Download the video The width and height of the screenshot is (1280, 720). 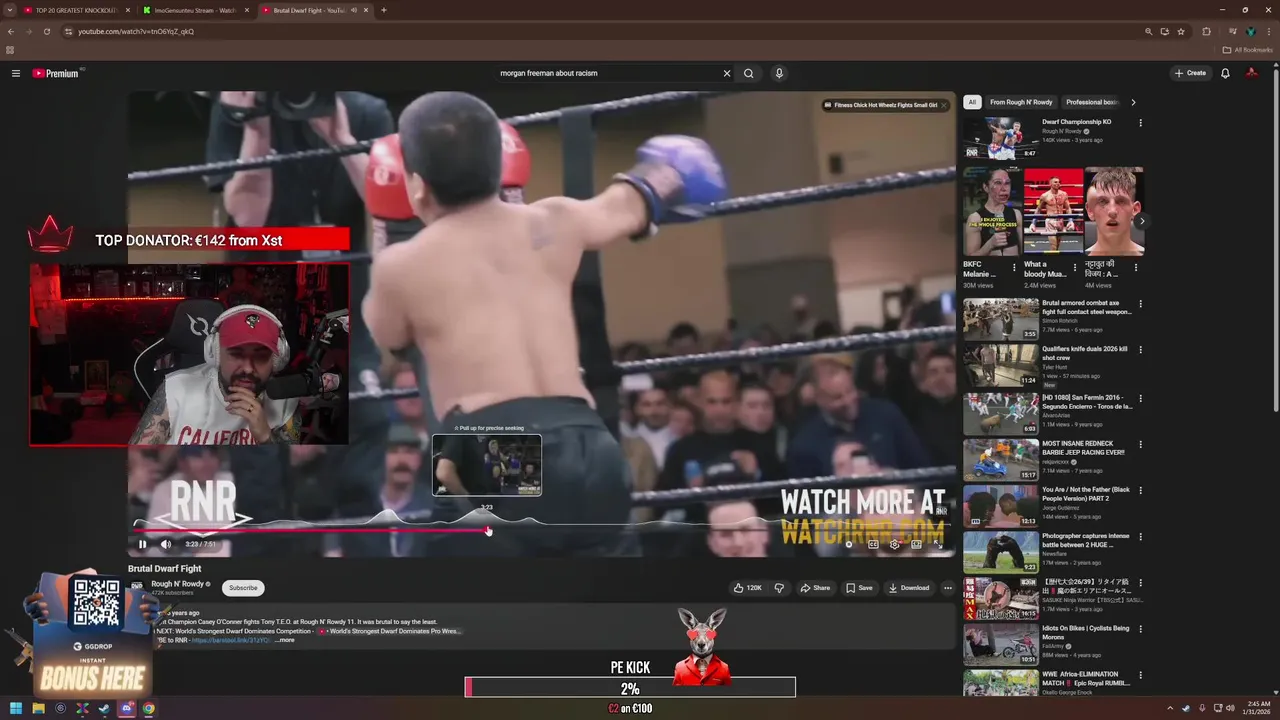click(909, 588)
